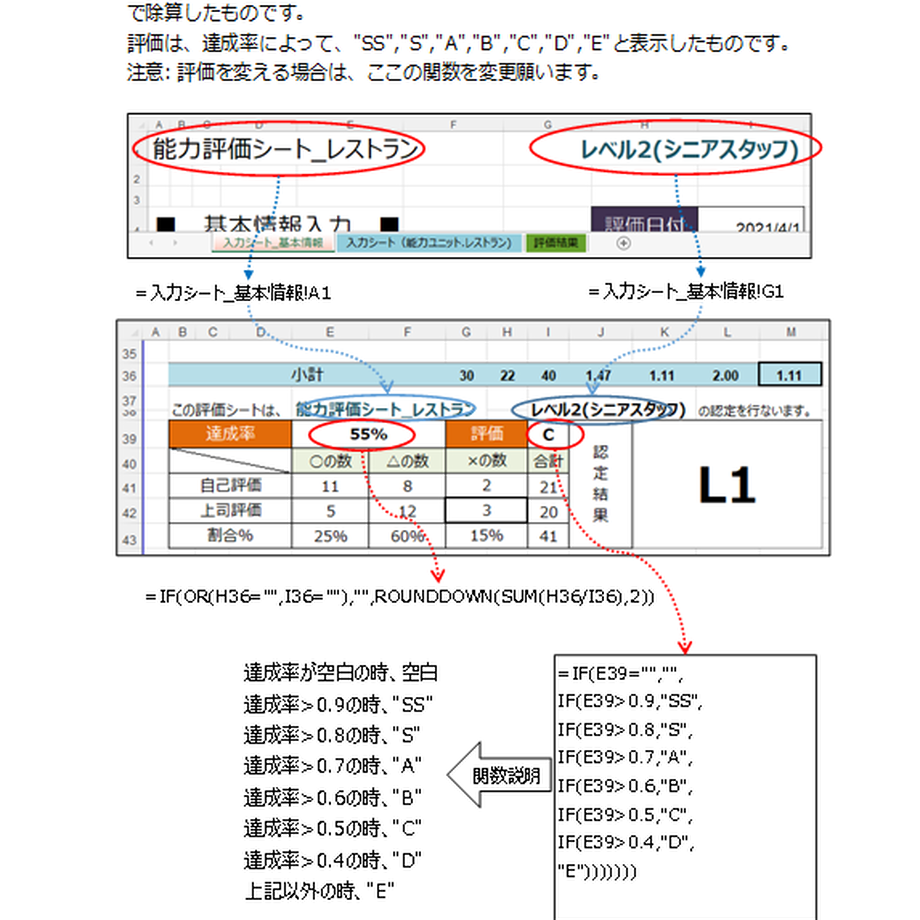The image size is (920, 920).
Task: Select the 25% ratio cell
Action: point(330,536)
